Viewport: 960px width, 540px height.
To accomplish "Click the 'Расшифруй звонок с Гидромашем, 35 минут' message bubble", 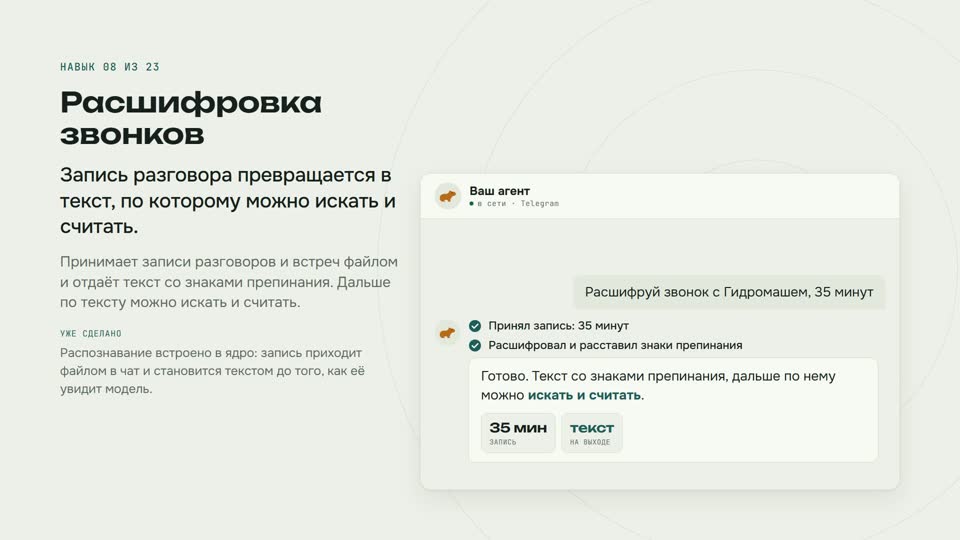I will (x=729, y=292).
